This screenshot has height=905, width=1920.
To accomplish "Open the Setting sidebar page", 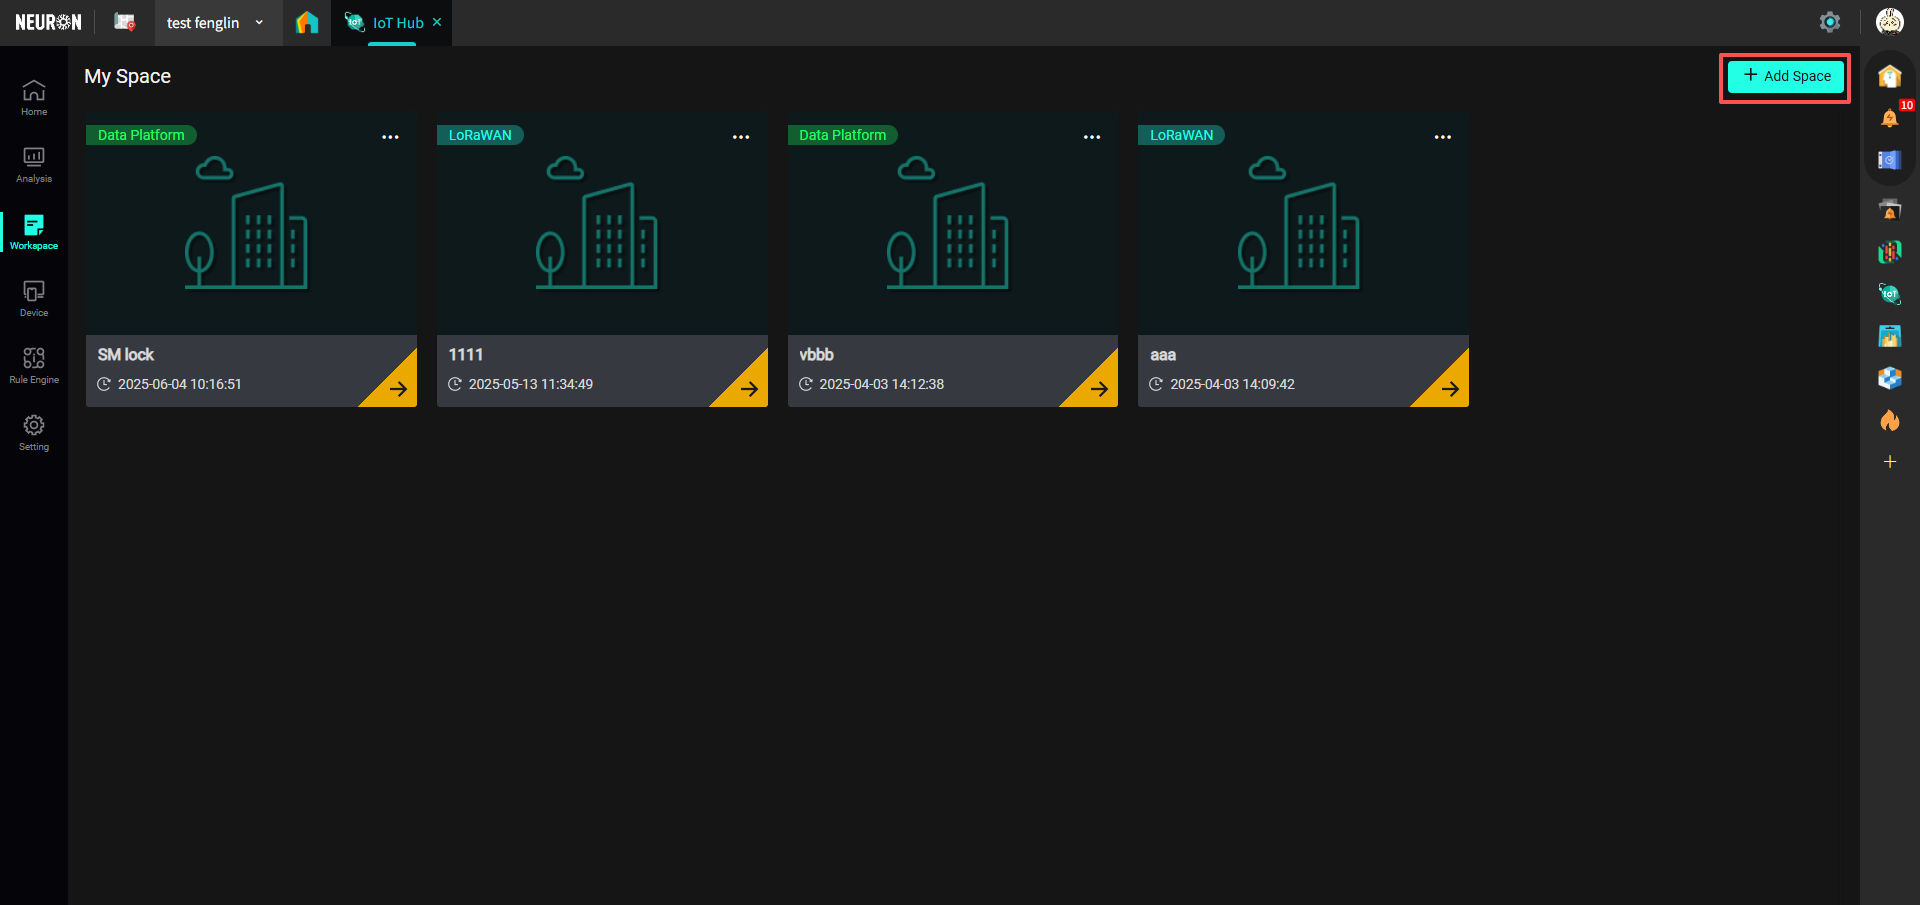I will tap(34, 433).
